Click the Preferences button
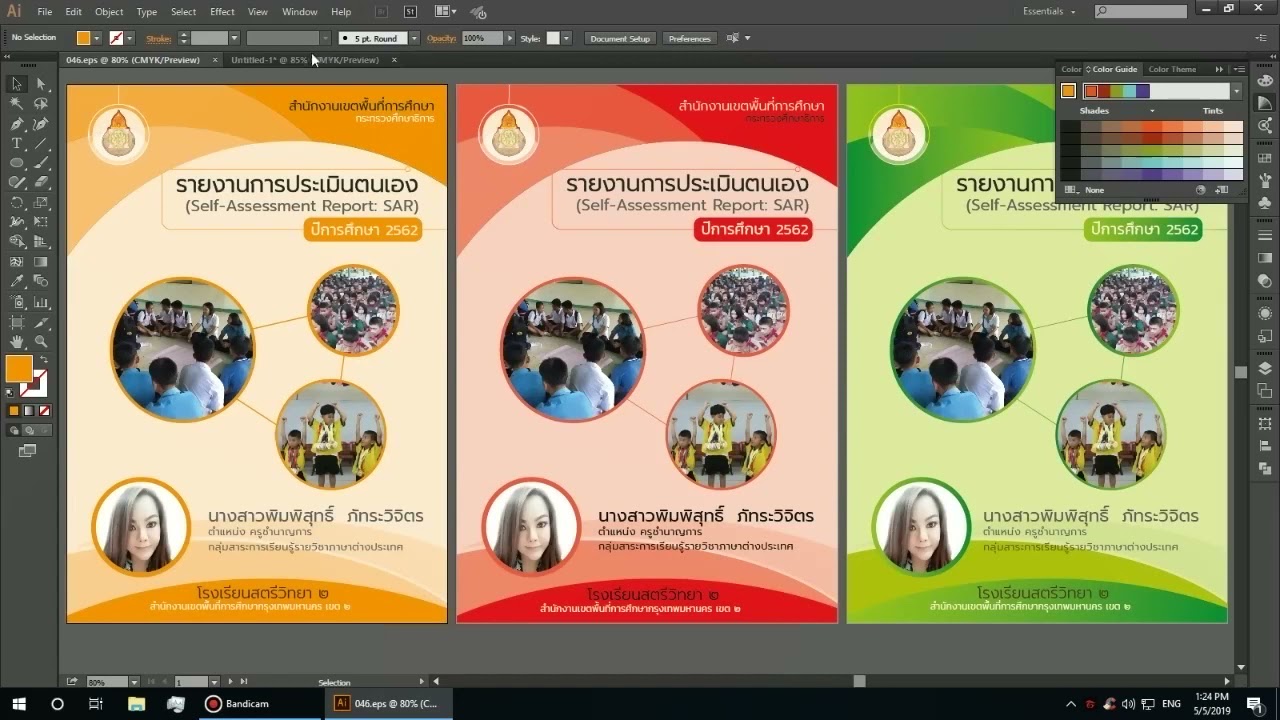This screenshot has width=1280, height=720. (x=690, y=38)
